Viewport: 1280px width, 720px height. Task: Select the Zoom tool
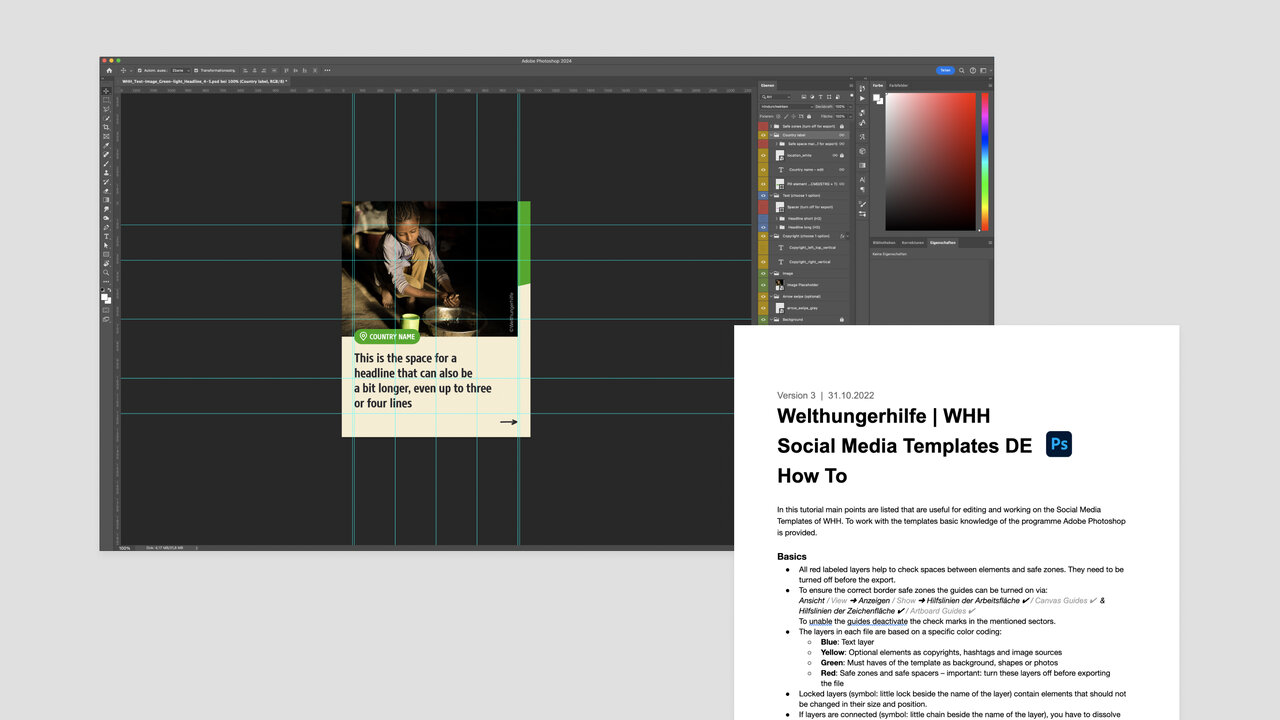tap(106, 272)
